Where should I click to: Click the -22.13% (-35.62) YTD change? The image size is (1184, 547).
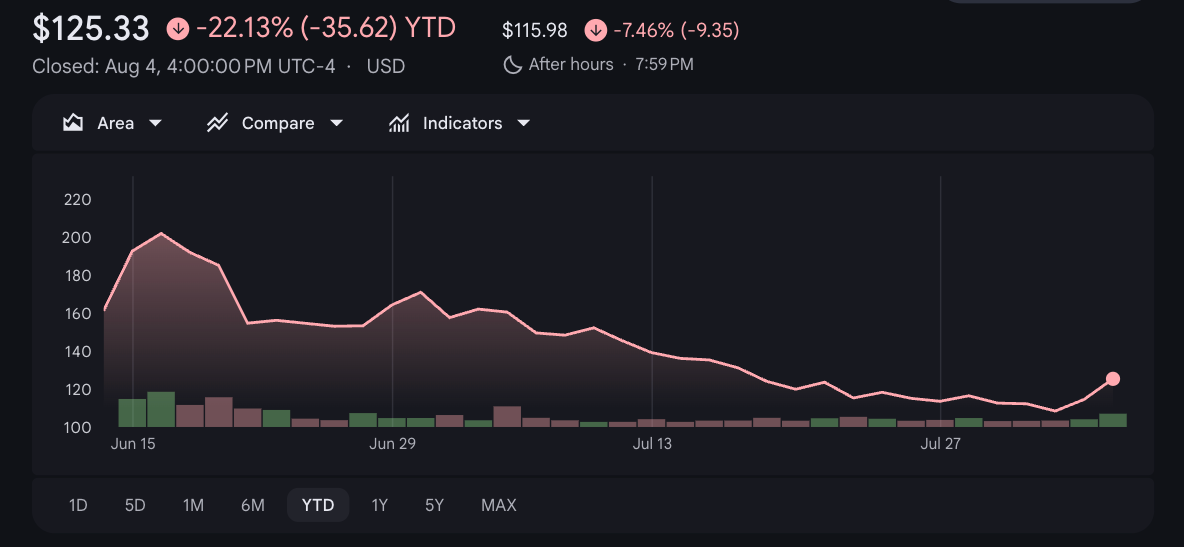click(x=326, y=29)
